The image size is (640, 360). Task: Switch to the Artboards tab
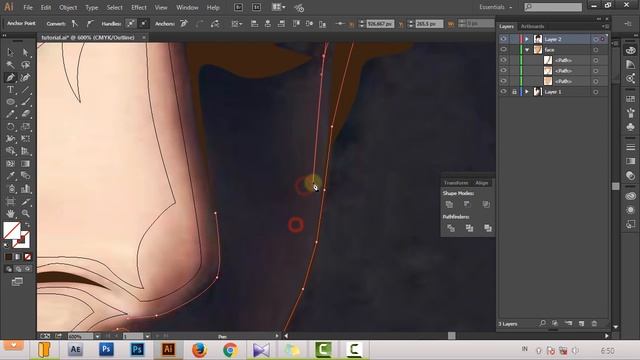532,26
